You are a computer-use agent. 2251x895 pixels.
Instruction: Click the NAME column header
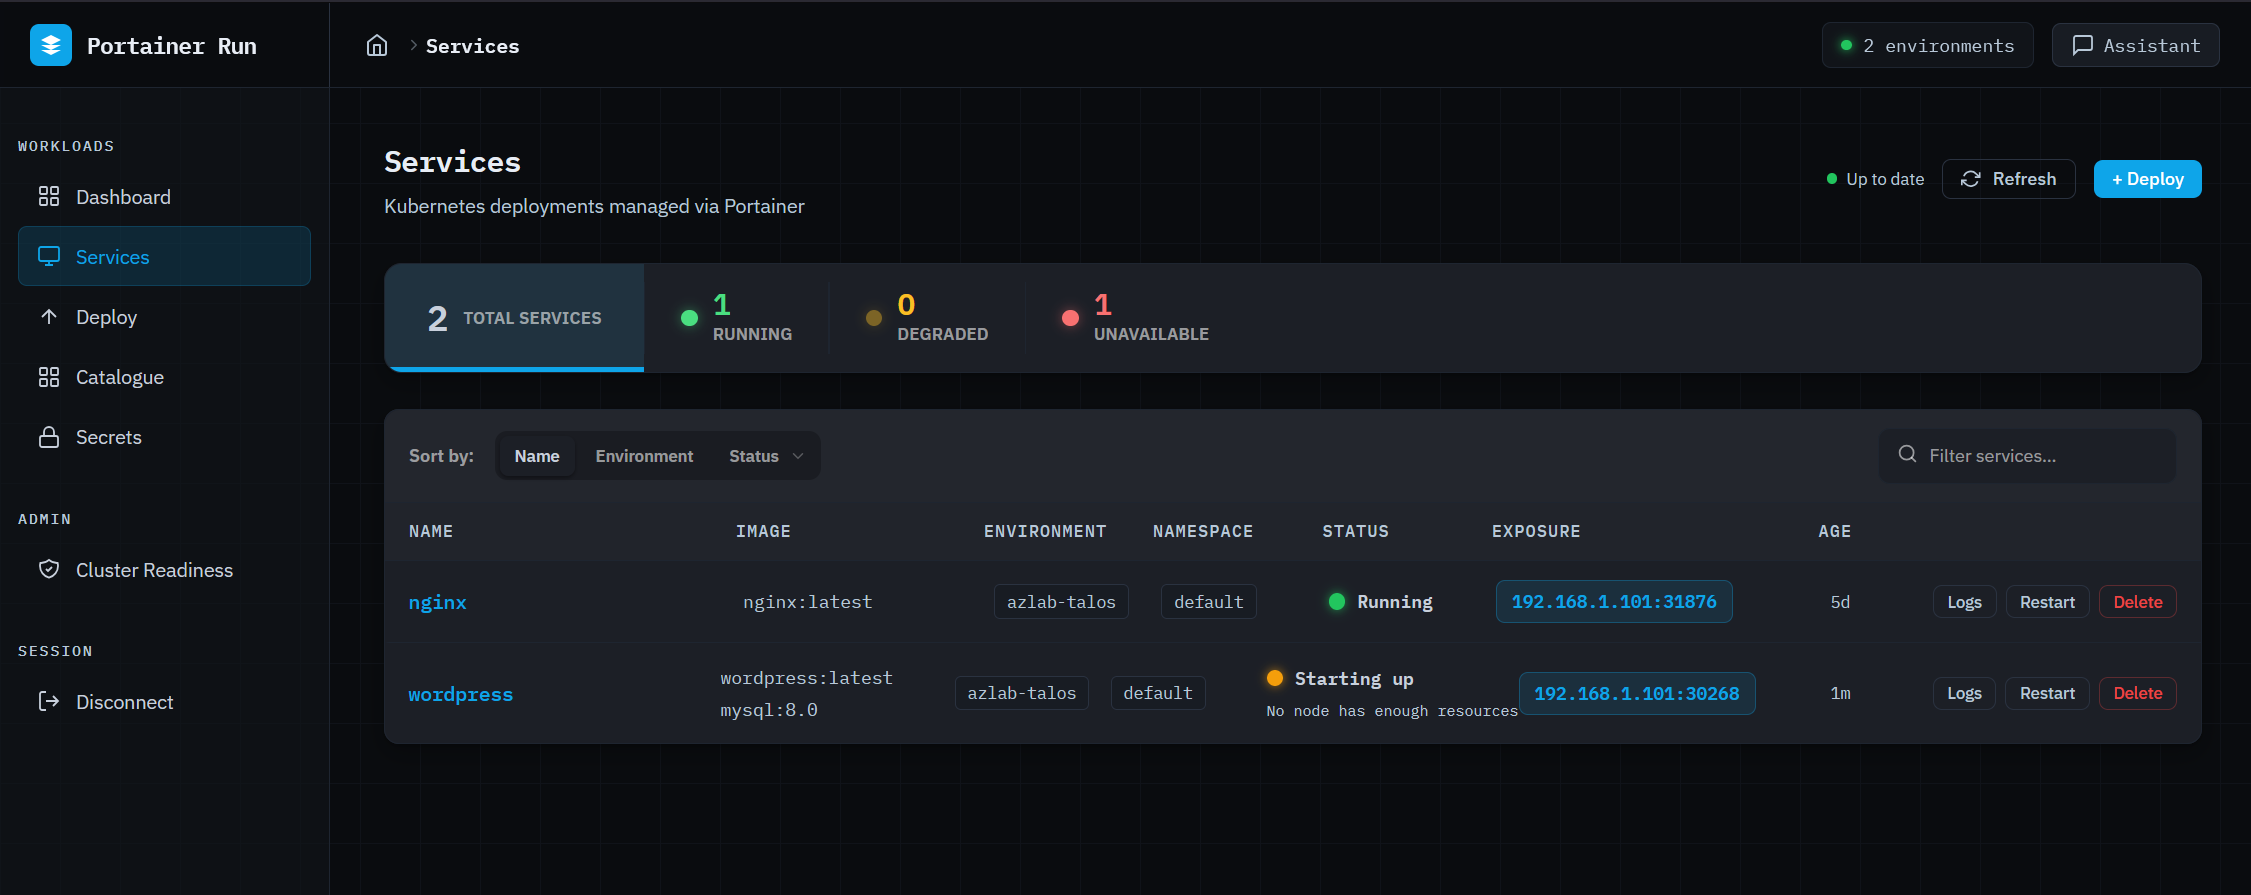[431, 531]
